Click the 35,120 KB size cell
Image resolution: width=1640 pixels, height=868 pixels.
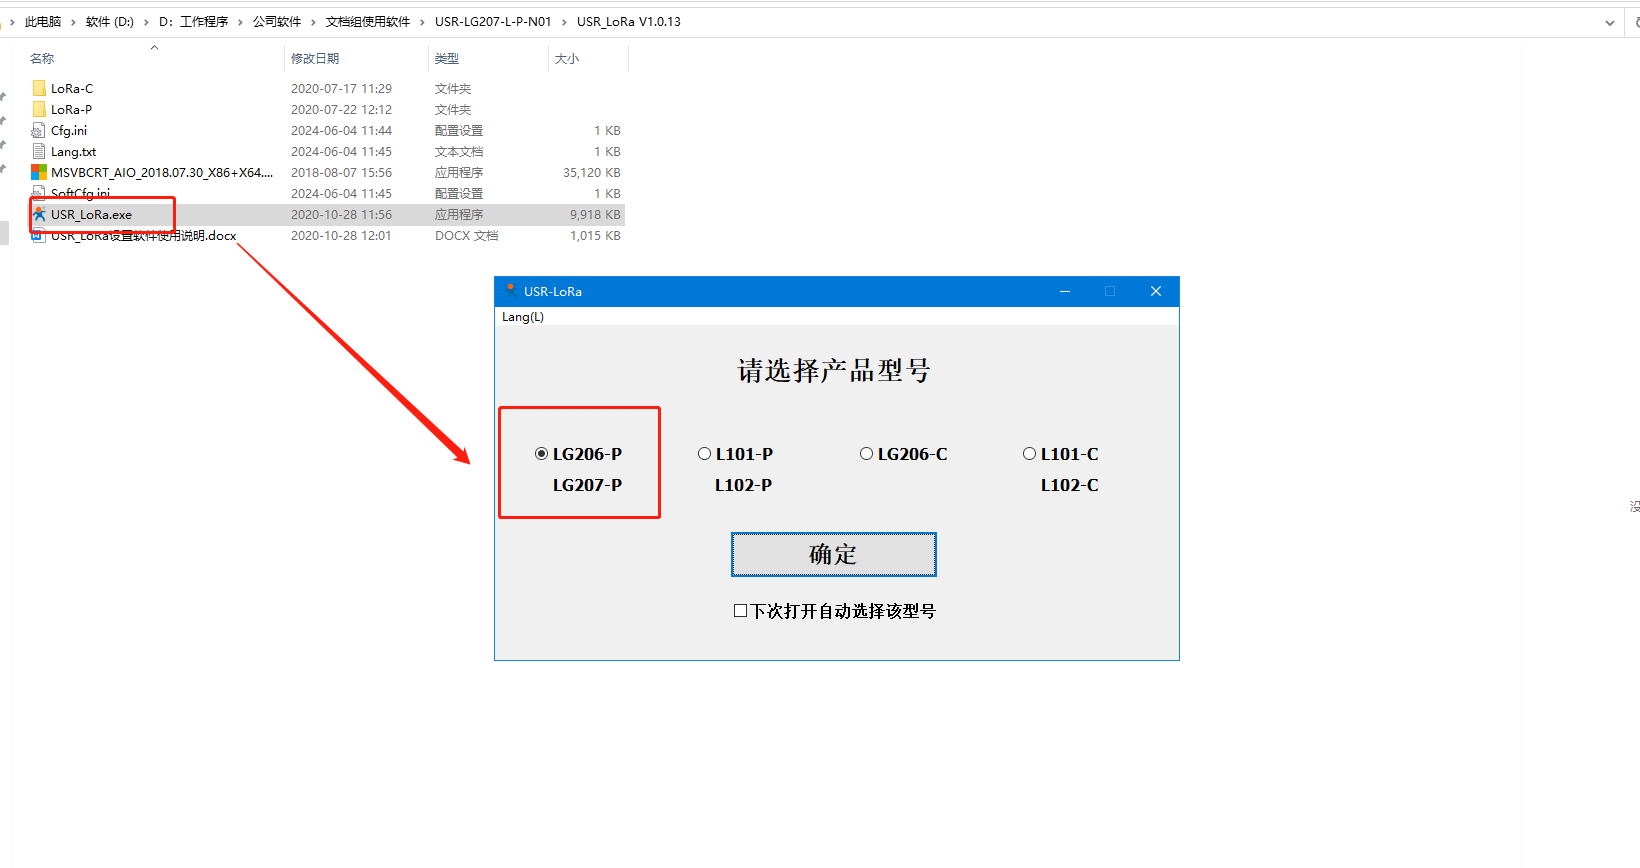coord(592,173)
